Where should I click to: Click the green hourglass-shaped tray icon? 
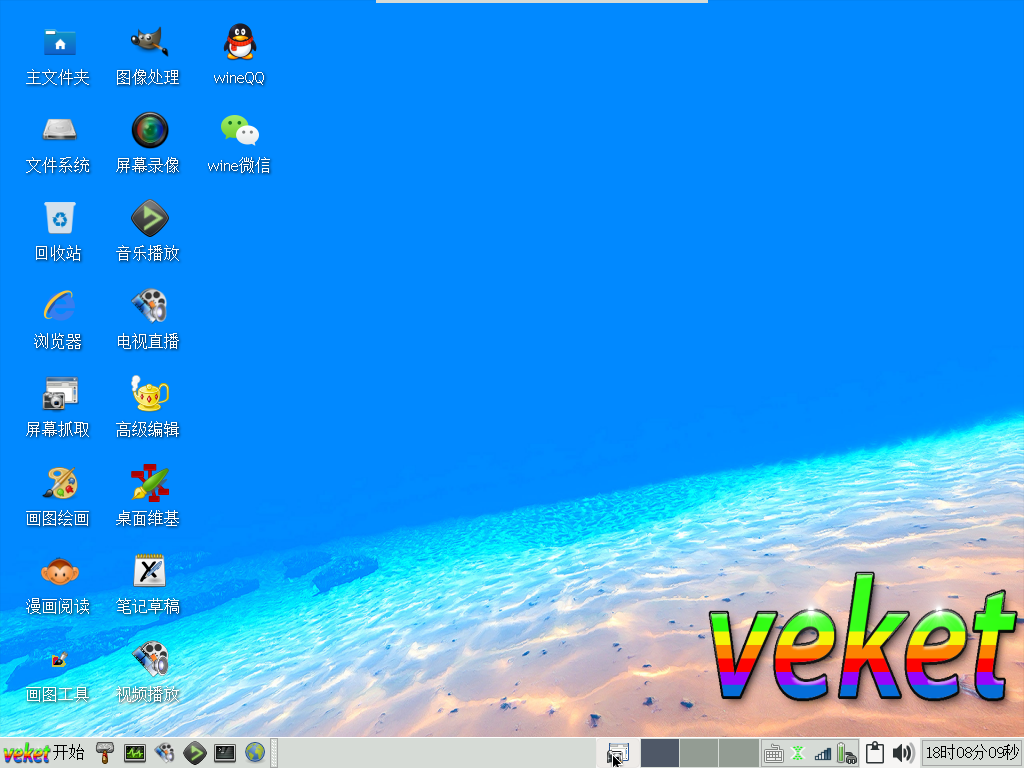[x=797, y=754]
